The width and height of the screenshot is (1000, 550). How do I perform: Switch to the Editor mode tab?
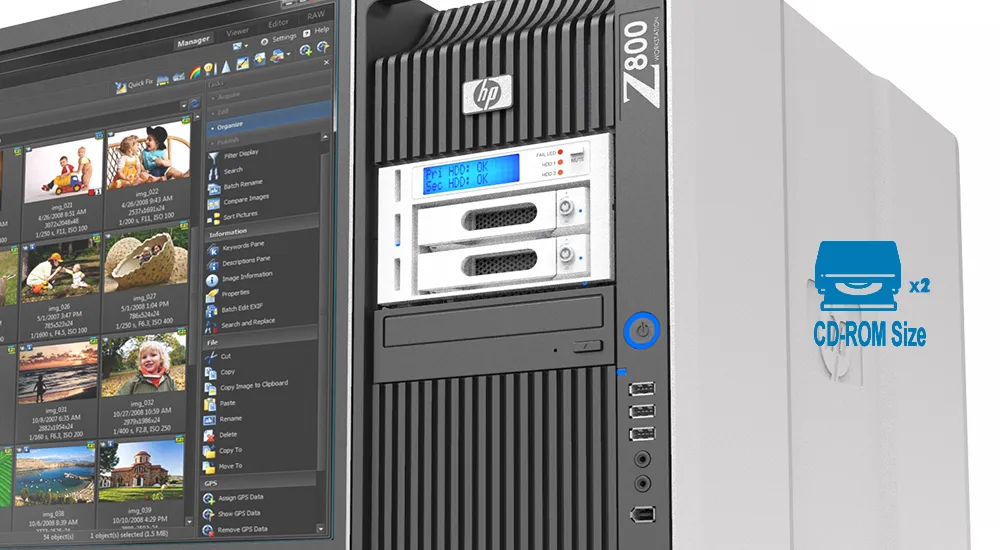click(x=278, y=24)
